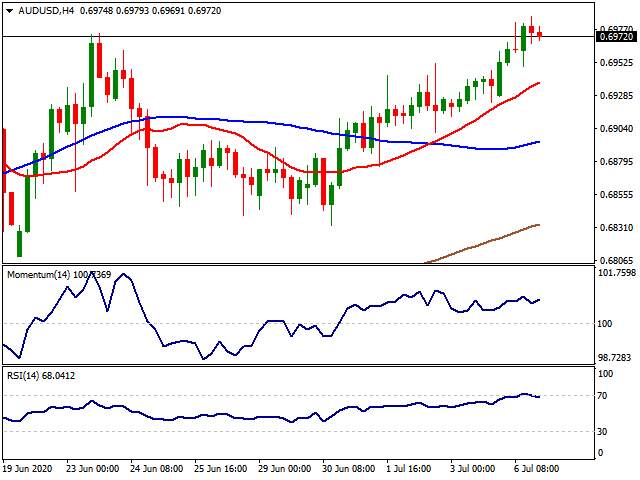Click Momentum scale value 98.7283
The image size is (640, 480).
(614, 358)
